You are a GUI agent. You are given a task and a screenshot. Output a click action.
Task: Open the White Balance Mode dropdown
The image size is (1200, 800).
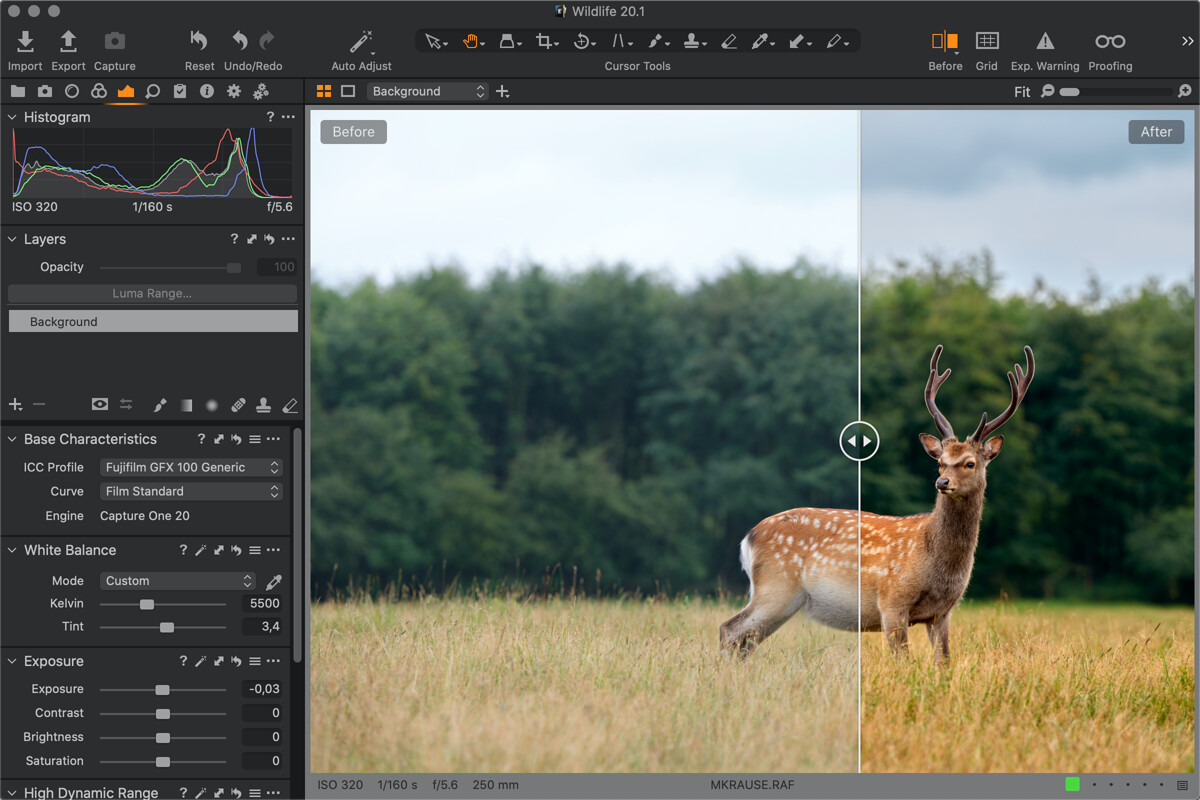tap(178, 581)
